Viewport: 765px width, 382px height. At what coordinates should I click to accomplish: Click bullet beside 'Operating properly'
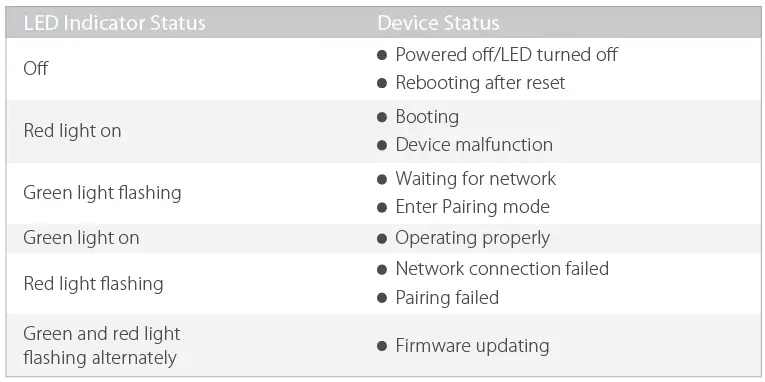coord(382,239)
